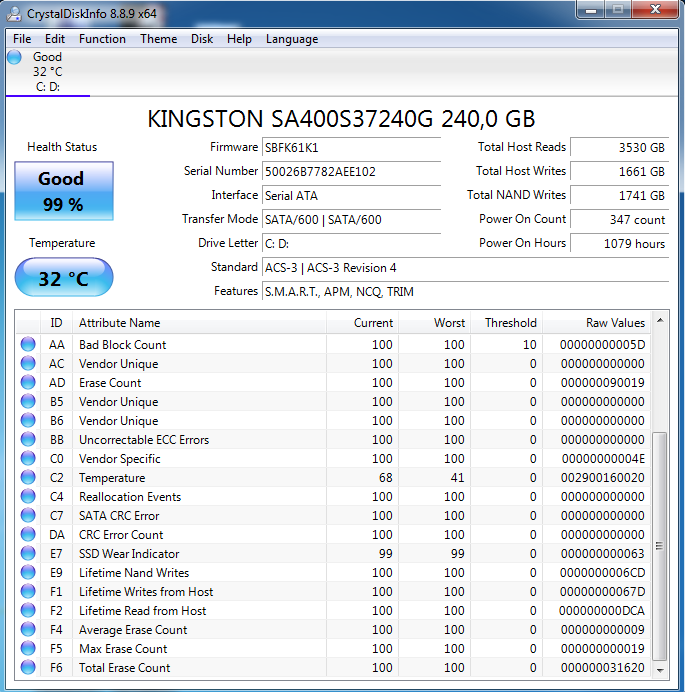Click the blue disk status orb at top

pyautogui.click(x=14, y=57)
